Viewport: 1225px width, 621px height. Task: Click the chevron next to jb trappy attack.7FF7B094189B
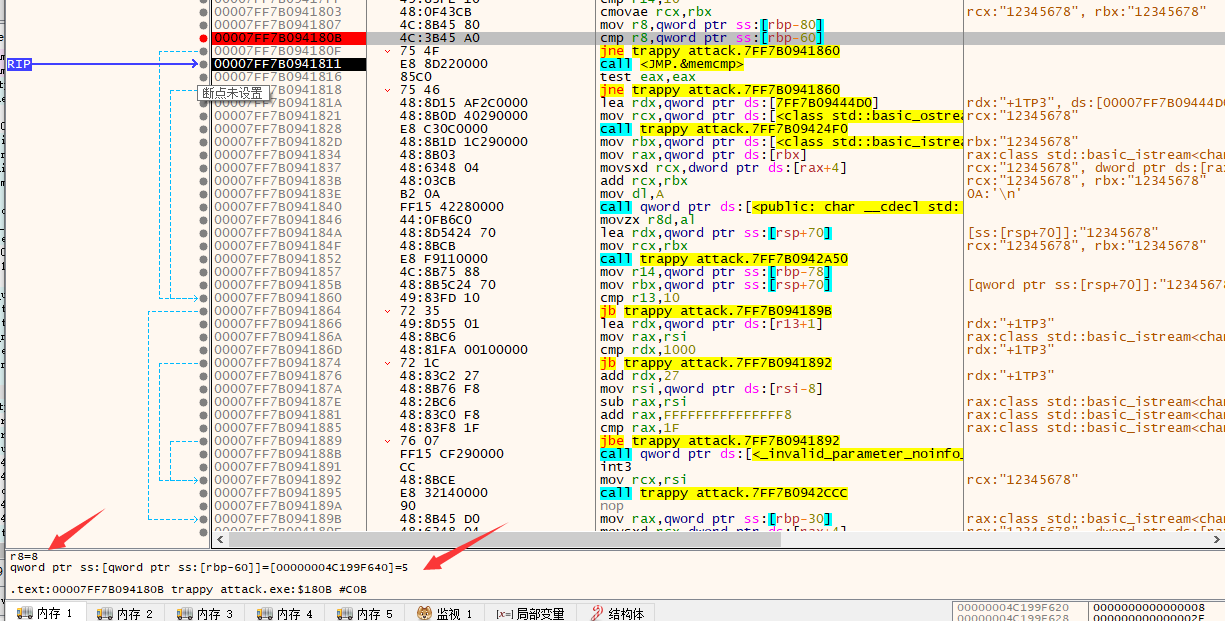click(x=389, y=310)
